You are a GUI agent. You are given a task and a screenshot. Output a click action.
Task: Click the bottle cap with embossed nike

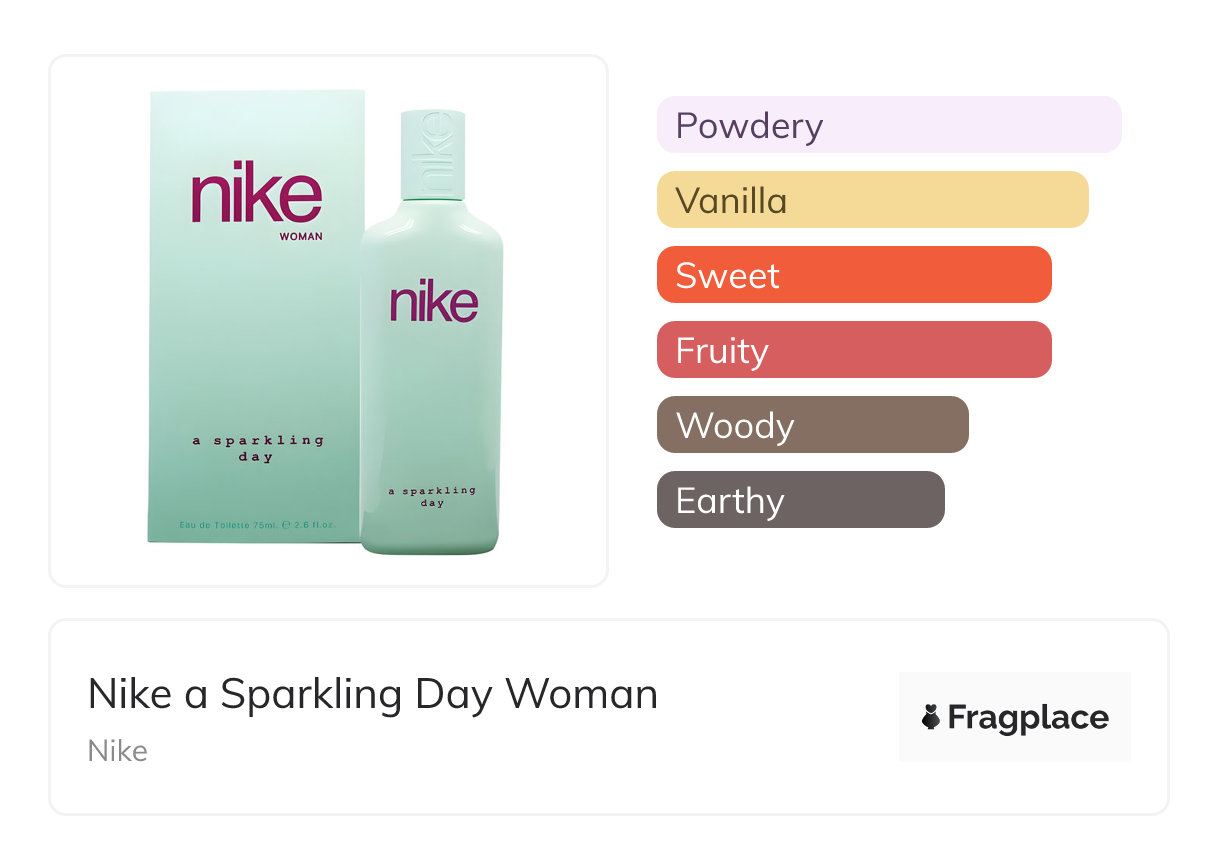pos(433,155)
